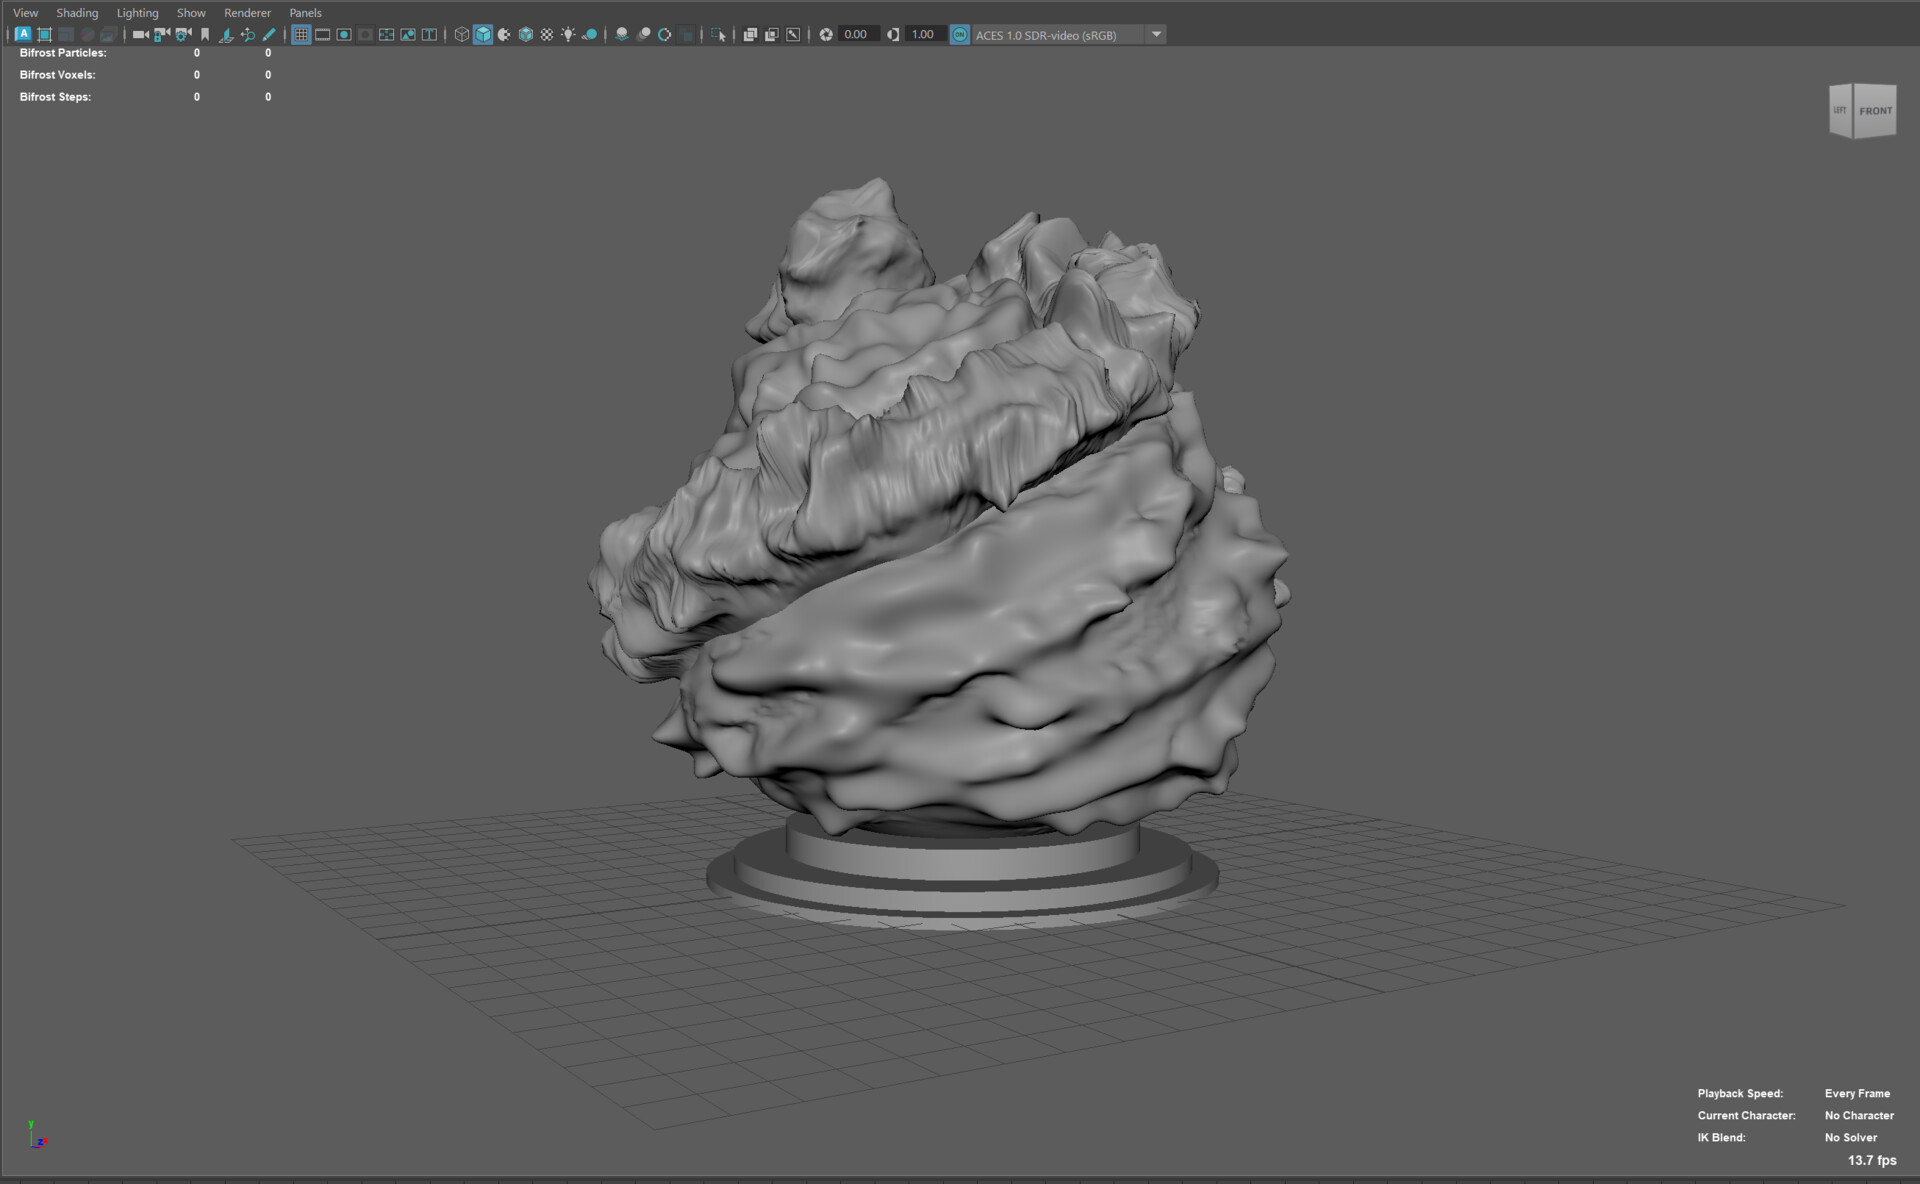Show the resolution gate icon
This screenshot has width=1920, height=1184.
344,33
